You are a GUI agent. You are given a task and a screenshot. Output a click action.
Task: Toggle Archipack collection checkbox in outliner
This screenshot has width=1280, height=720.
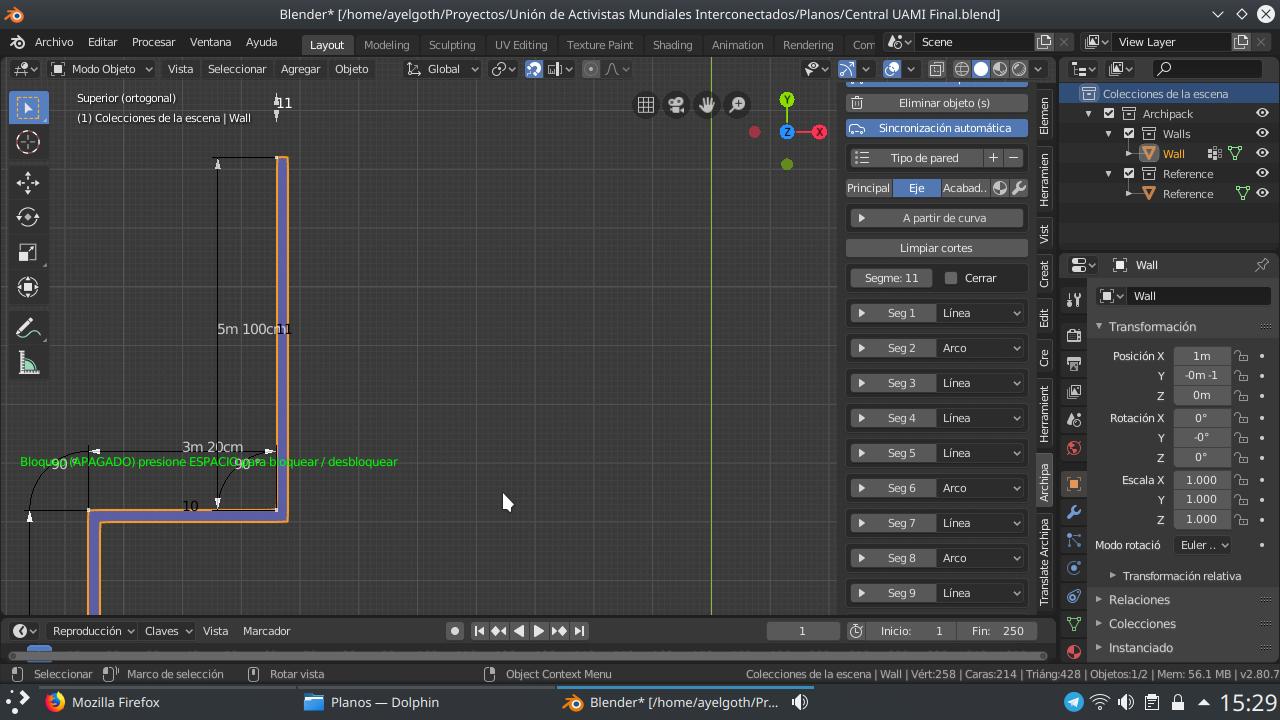(x=1109, y=114)
